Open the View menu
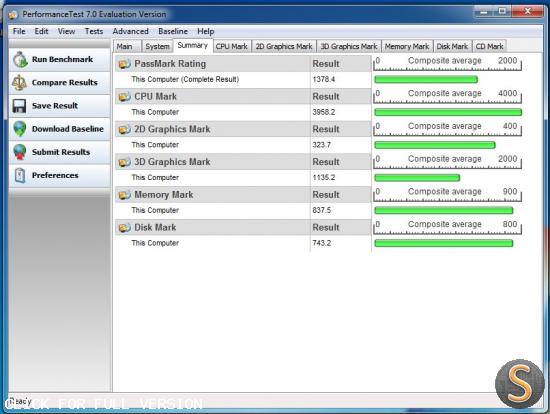The width and height of the screenshot is (550, 414). pyautogui.click(x=66, y=31)
